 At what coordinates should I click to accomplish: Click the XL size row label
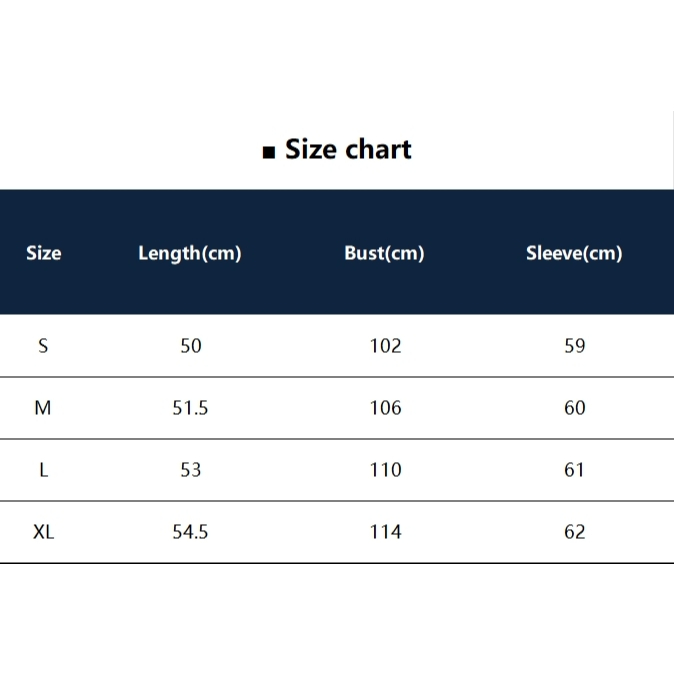[43, 532]
